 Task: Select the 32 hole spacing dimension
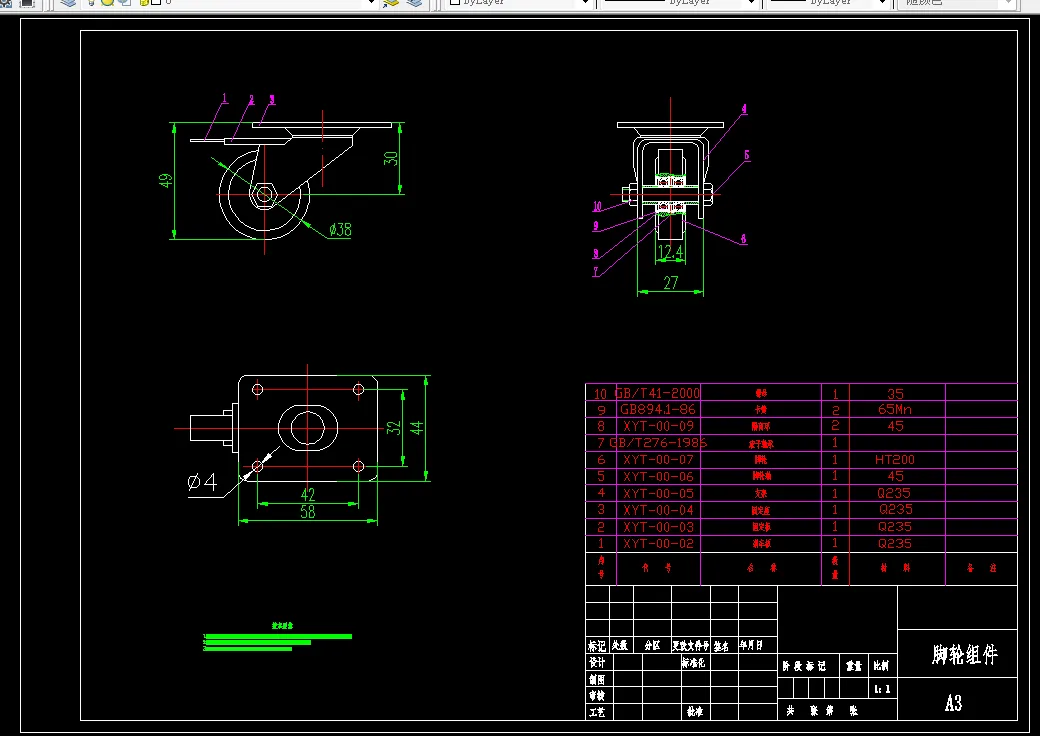pyautogui.click(x=394, y=428)
